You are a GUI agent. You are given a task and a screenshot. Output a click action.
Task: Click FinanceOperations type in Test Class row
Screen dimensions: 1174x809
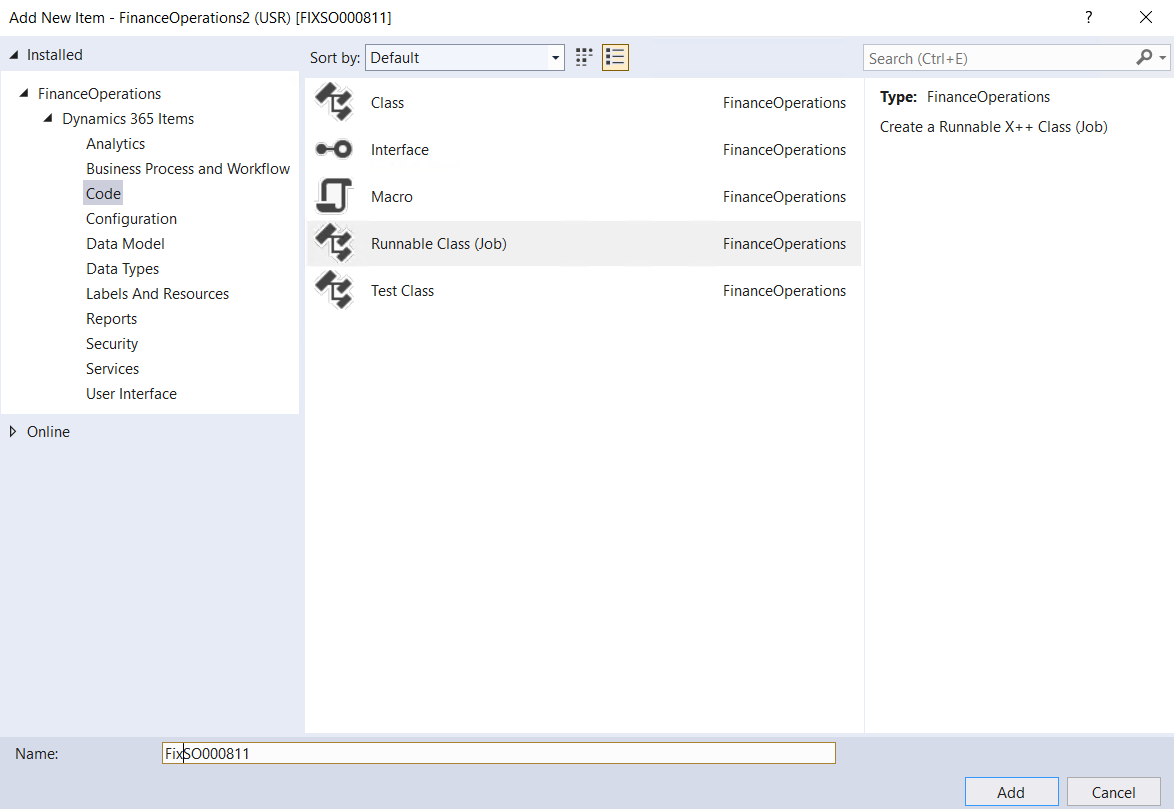point(784,291)
